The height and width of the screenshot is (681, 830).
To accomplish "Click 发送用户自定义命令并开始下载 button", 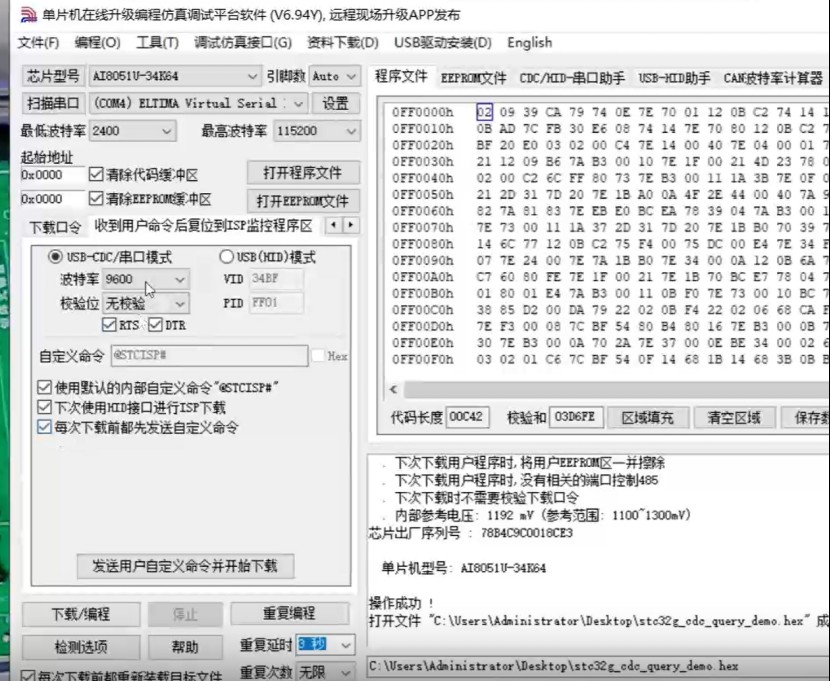I will click(185, 566).
